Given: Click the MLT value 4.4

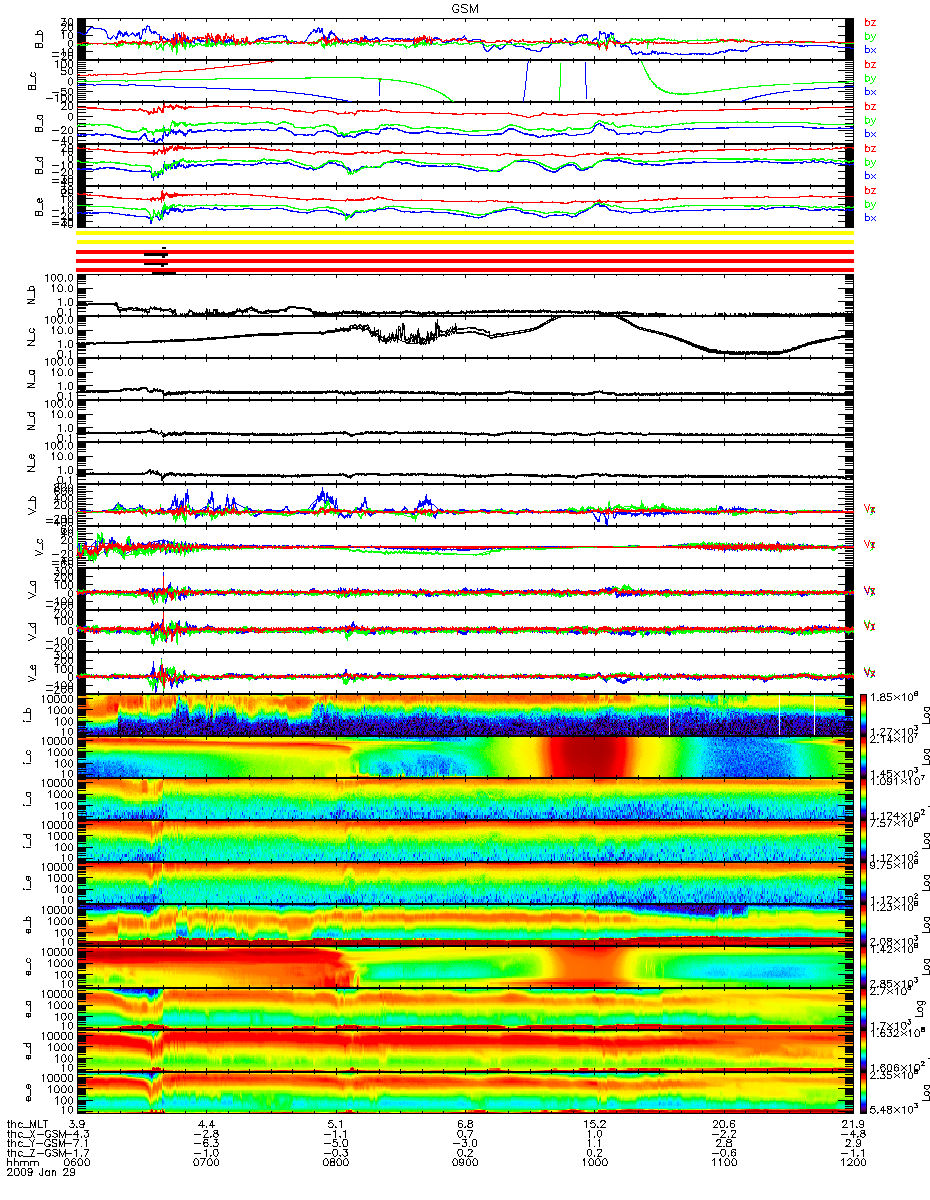Looking at the screenshot, I should click(x=207, y=1126).
